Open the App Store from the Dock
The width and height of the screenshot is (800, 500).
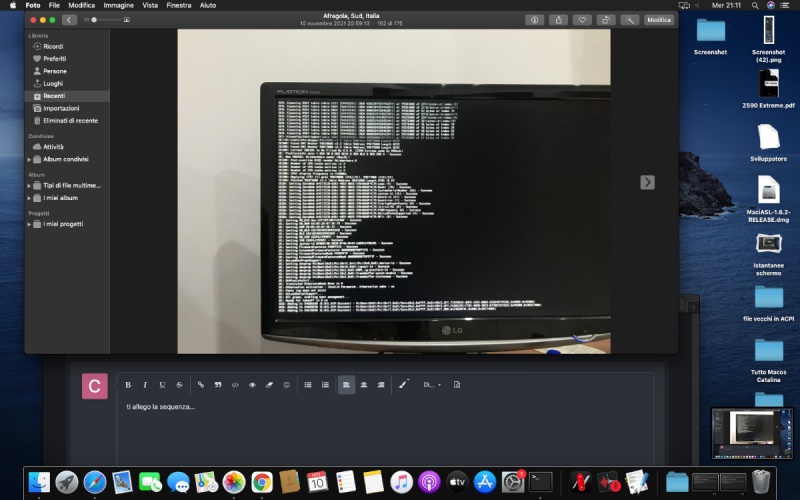click(x=485, y=482)
